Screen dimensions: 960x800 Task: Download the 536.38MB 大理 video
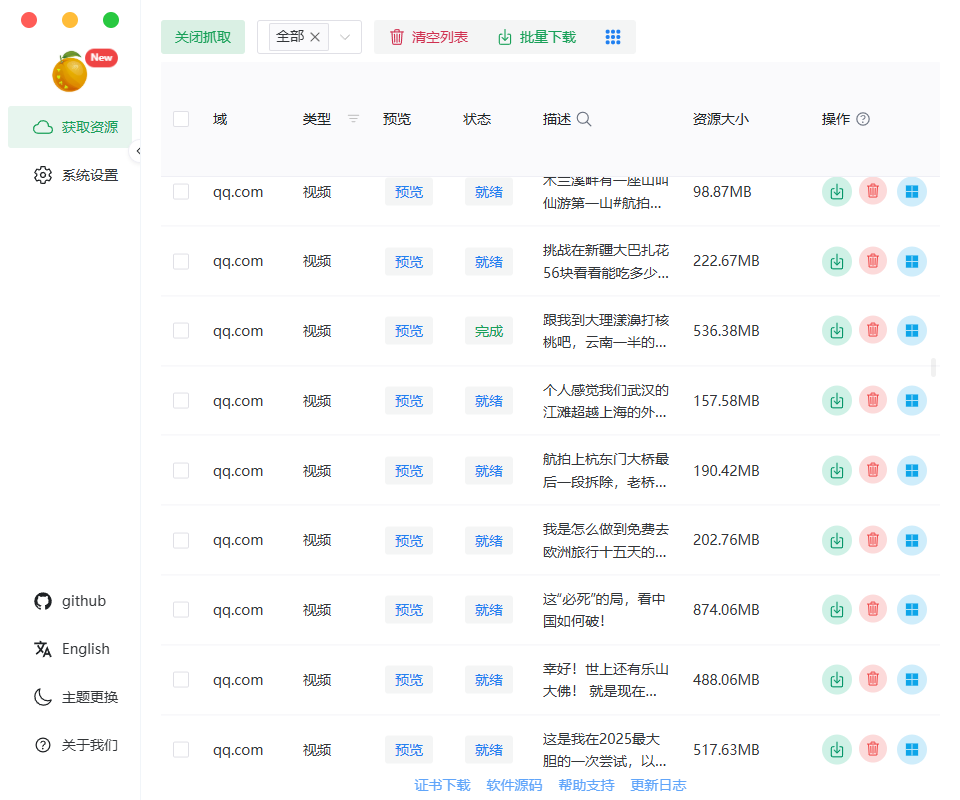coord(836,330)
